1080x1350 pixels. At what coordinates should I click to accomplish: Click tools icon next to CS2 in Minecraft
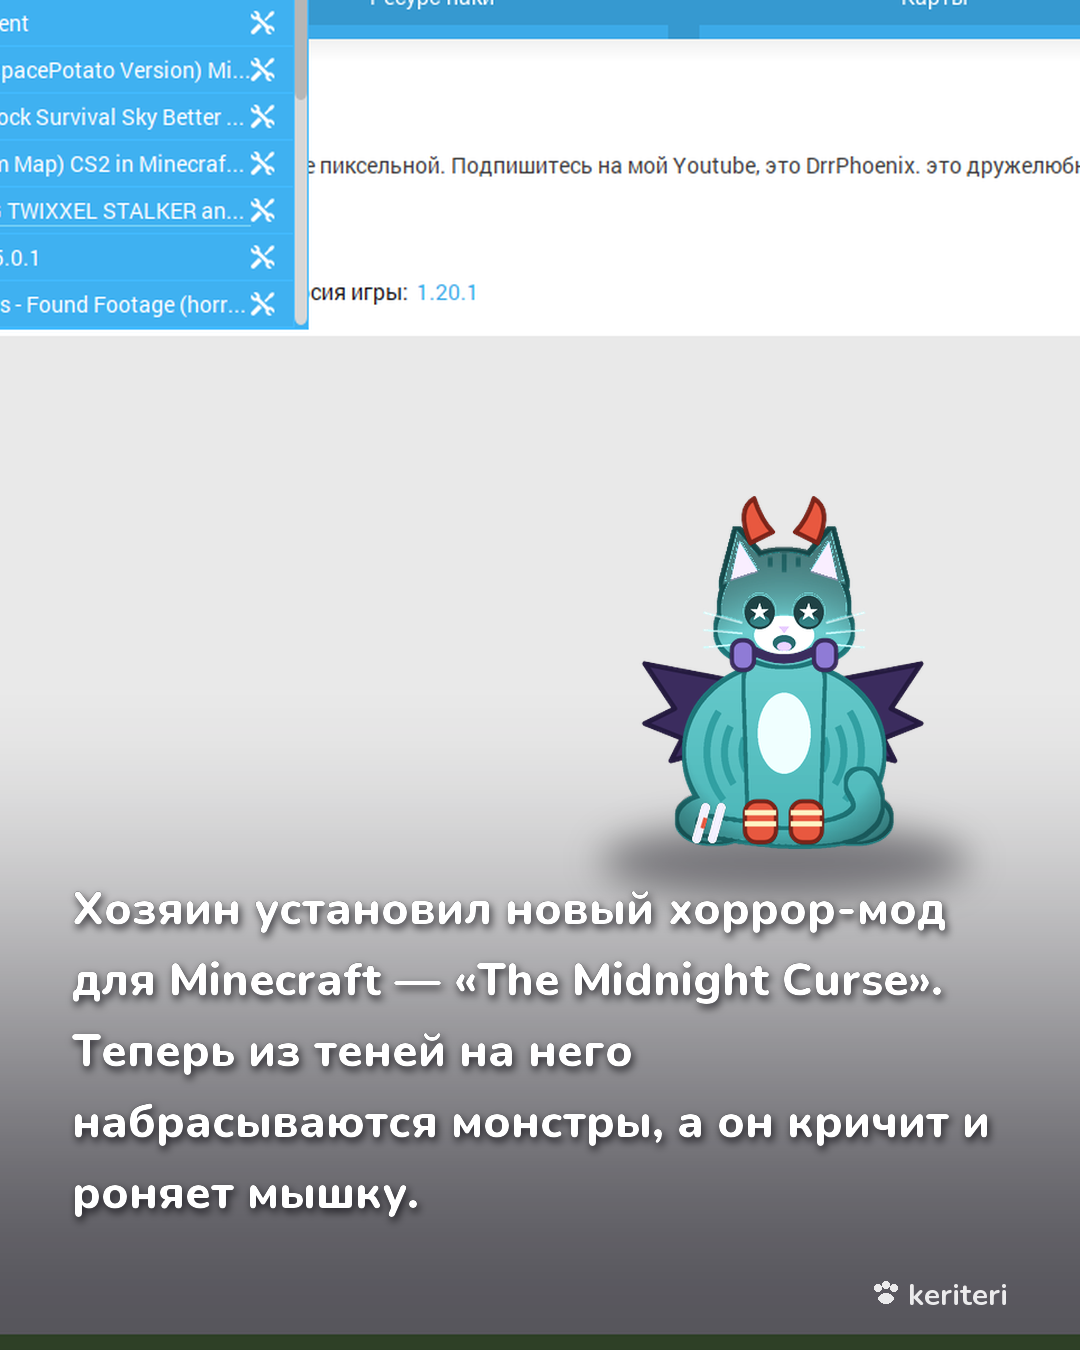263,164
